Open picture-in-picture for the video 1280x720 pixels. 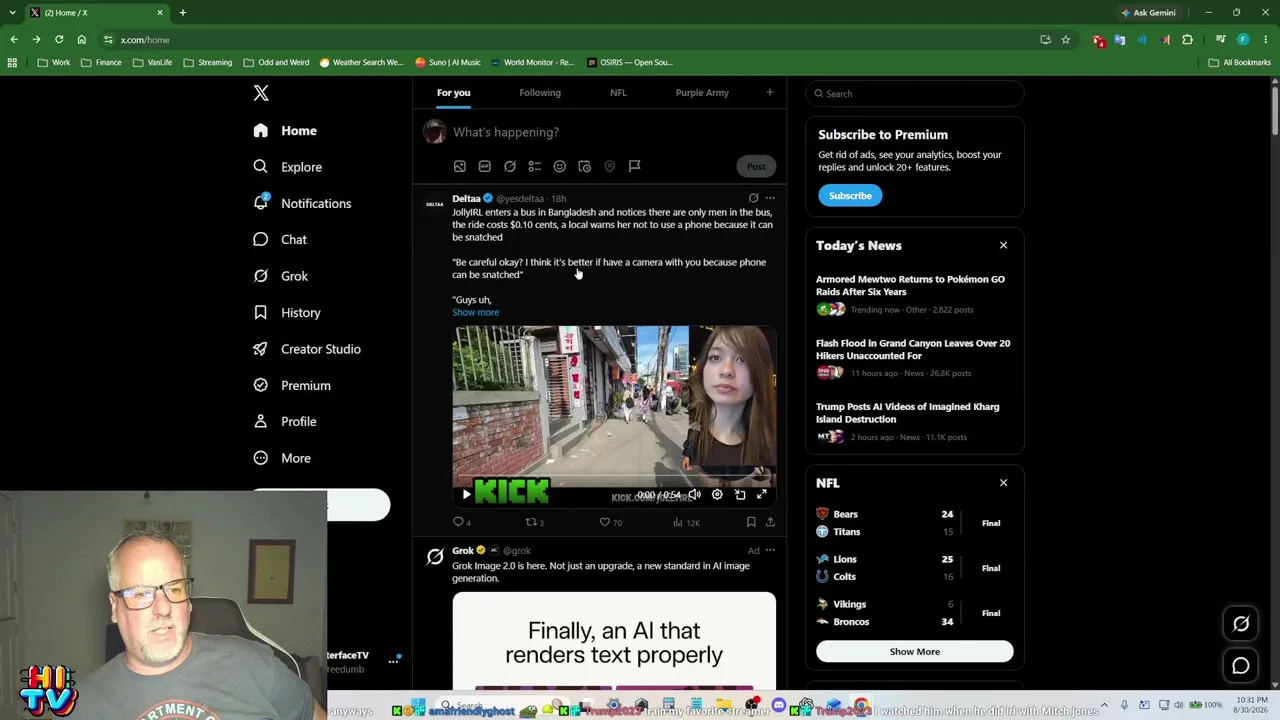740,494
